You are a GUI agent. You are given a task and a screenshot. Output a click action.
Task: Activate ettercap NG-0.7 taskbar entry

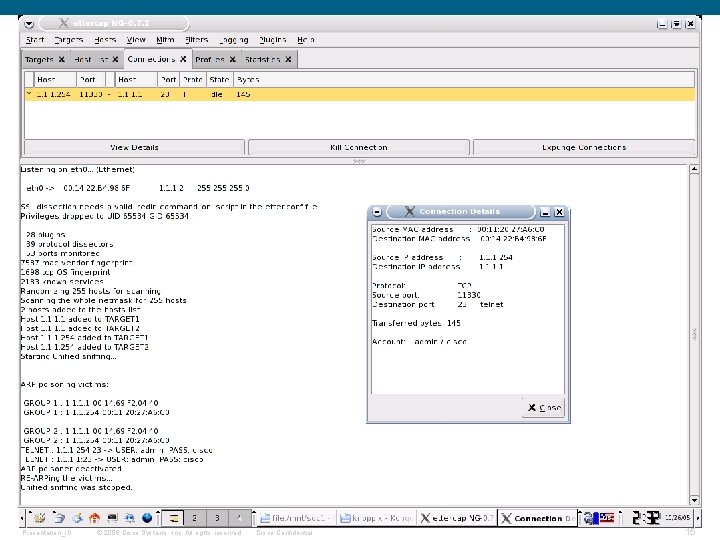[457, 518]
